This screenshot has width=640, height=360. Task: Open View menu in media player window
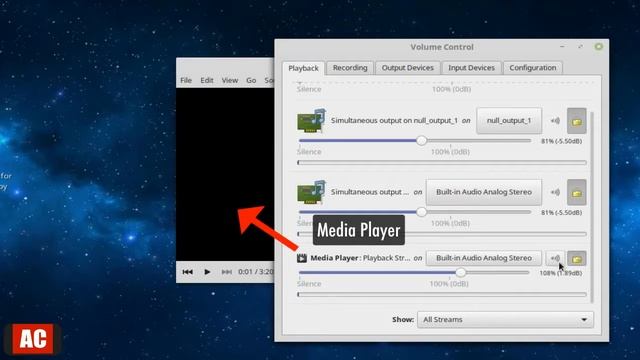tap(229, 80)
